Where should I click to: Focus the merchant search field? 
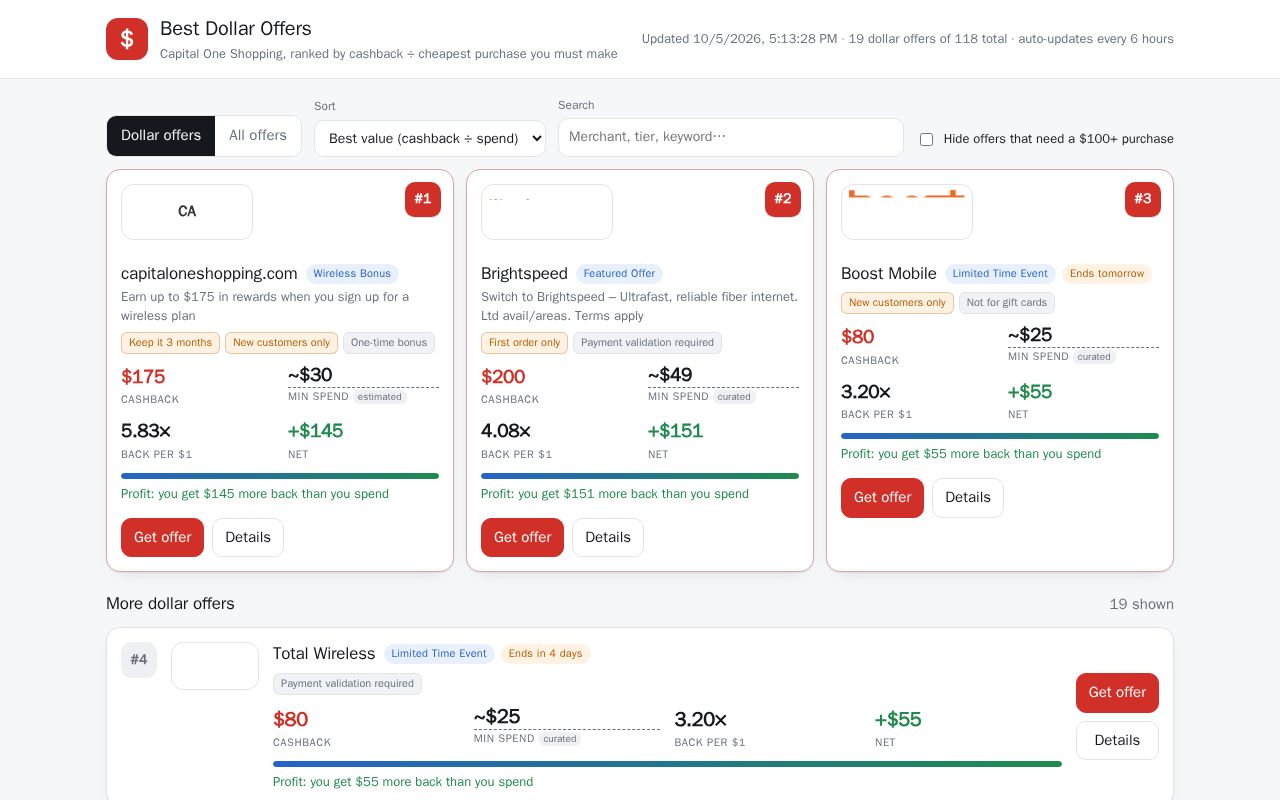(731, 137)
